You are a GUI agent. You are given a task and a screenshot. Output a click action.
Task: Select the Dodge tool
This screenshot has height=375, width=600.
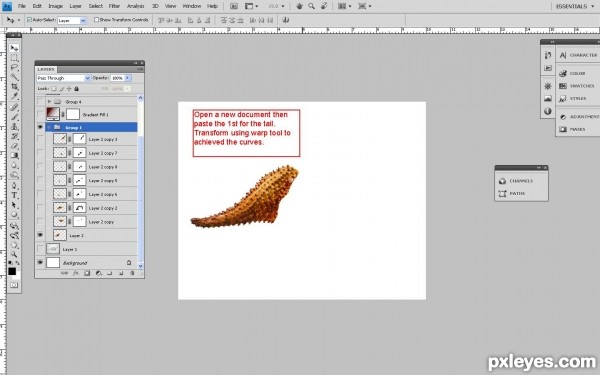click(x=14, y=175)
